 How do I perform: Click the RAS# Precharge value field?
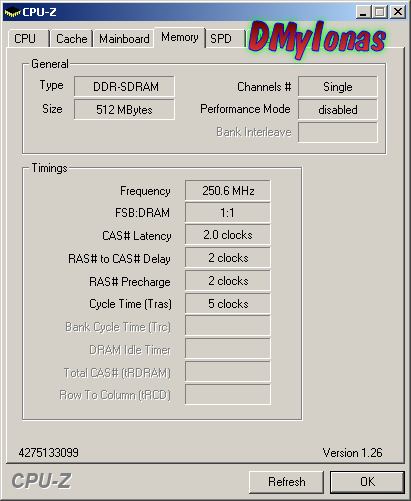[228, 281]
